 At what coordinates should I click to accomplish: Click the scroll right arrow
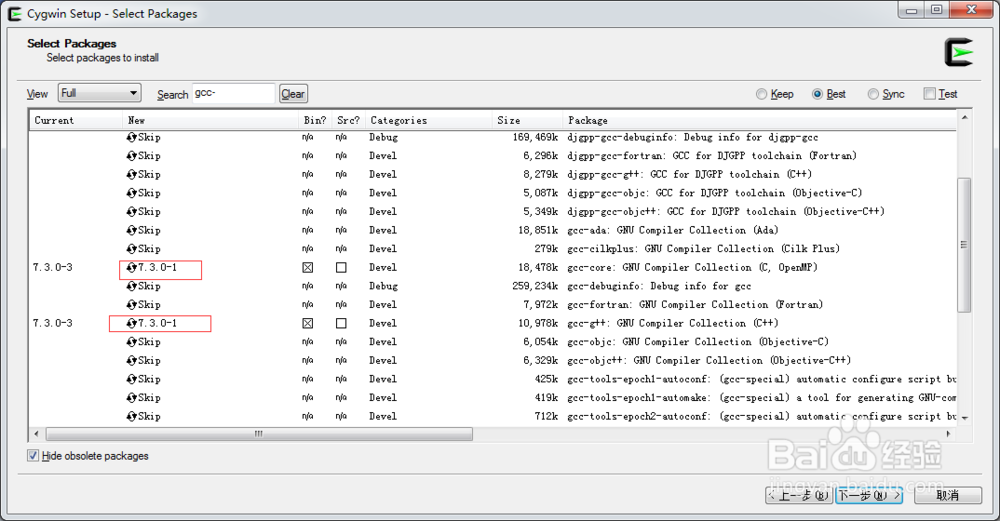(949, 434)
